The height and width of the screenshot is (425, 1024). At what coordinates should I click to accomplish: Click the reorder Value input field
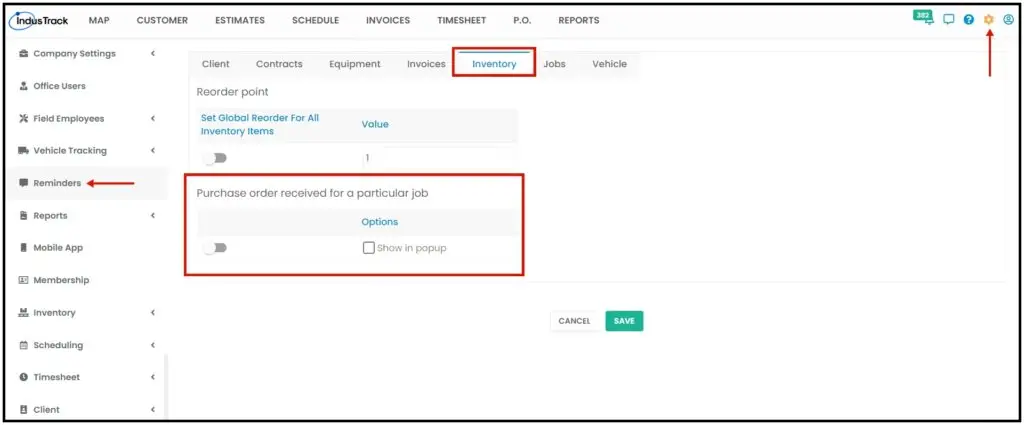click(x=439, y=158)
